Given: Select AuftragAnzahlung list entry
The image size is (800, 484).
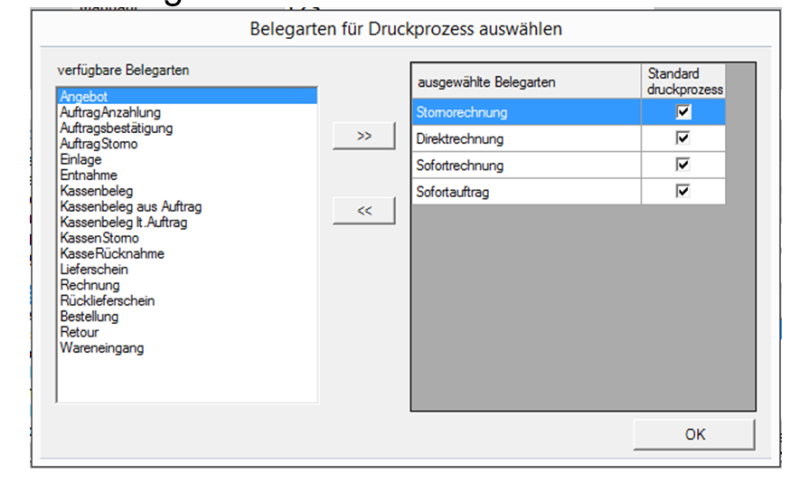Looking at the screenshot, I should (x=110, y=113).
